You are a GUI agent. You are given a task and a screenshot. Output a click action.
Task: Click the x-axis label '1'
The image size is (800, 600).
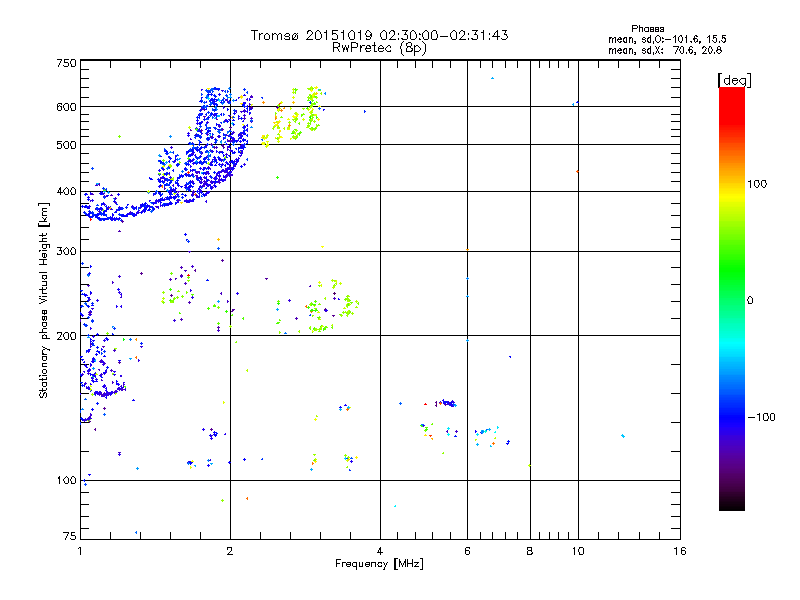(x=80, y=551)
